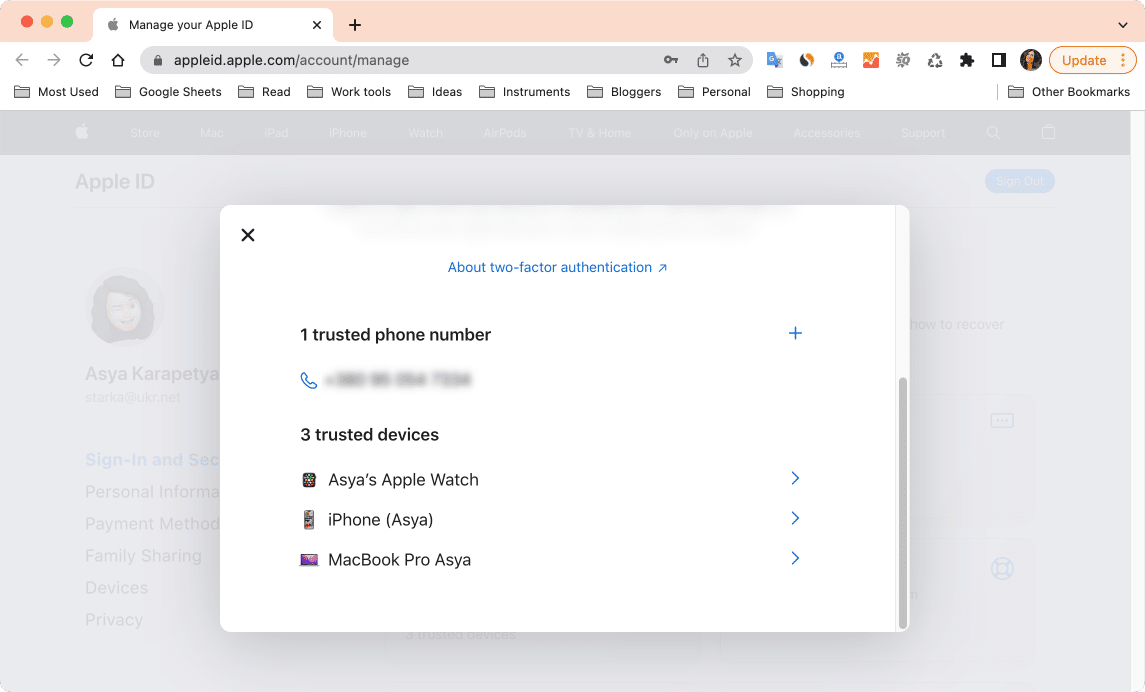
Task: Select MacBook Pro Asya device name
Action: click(399, 560)
